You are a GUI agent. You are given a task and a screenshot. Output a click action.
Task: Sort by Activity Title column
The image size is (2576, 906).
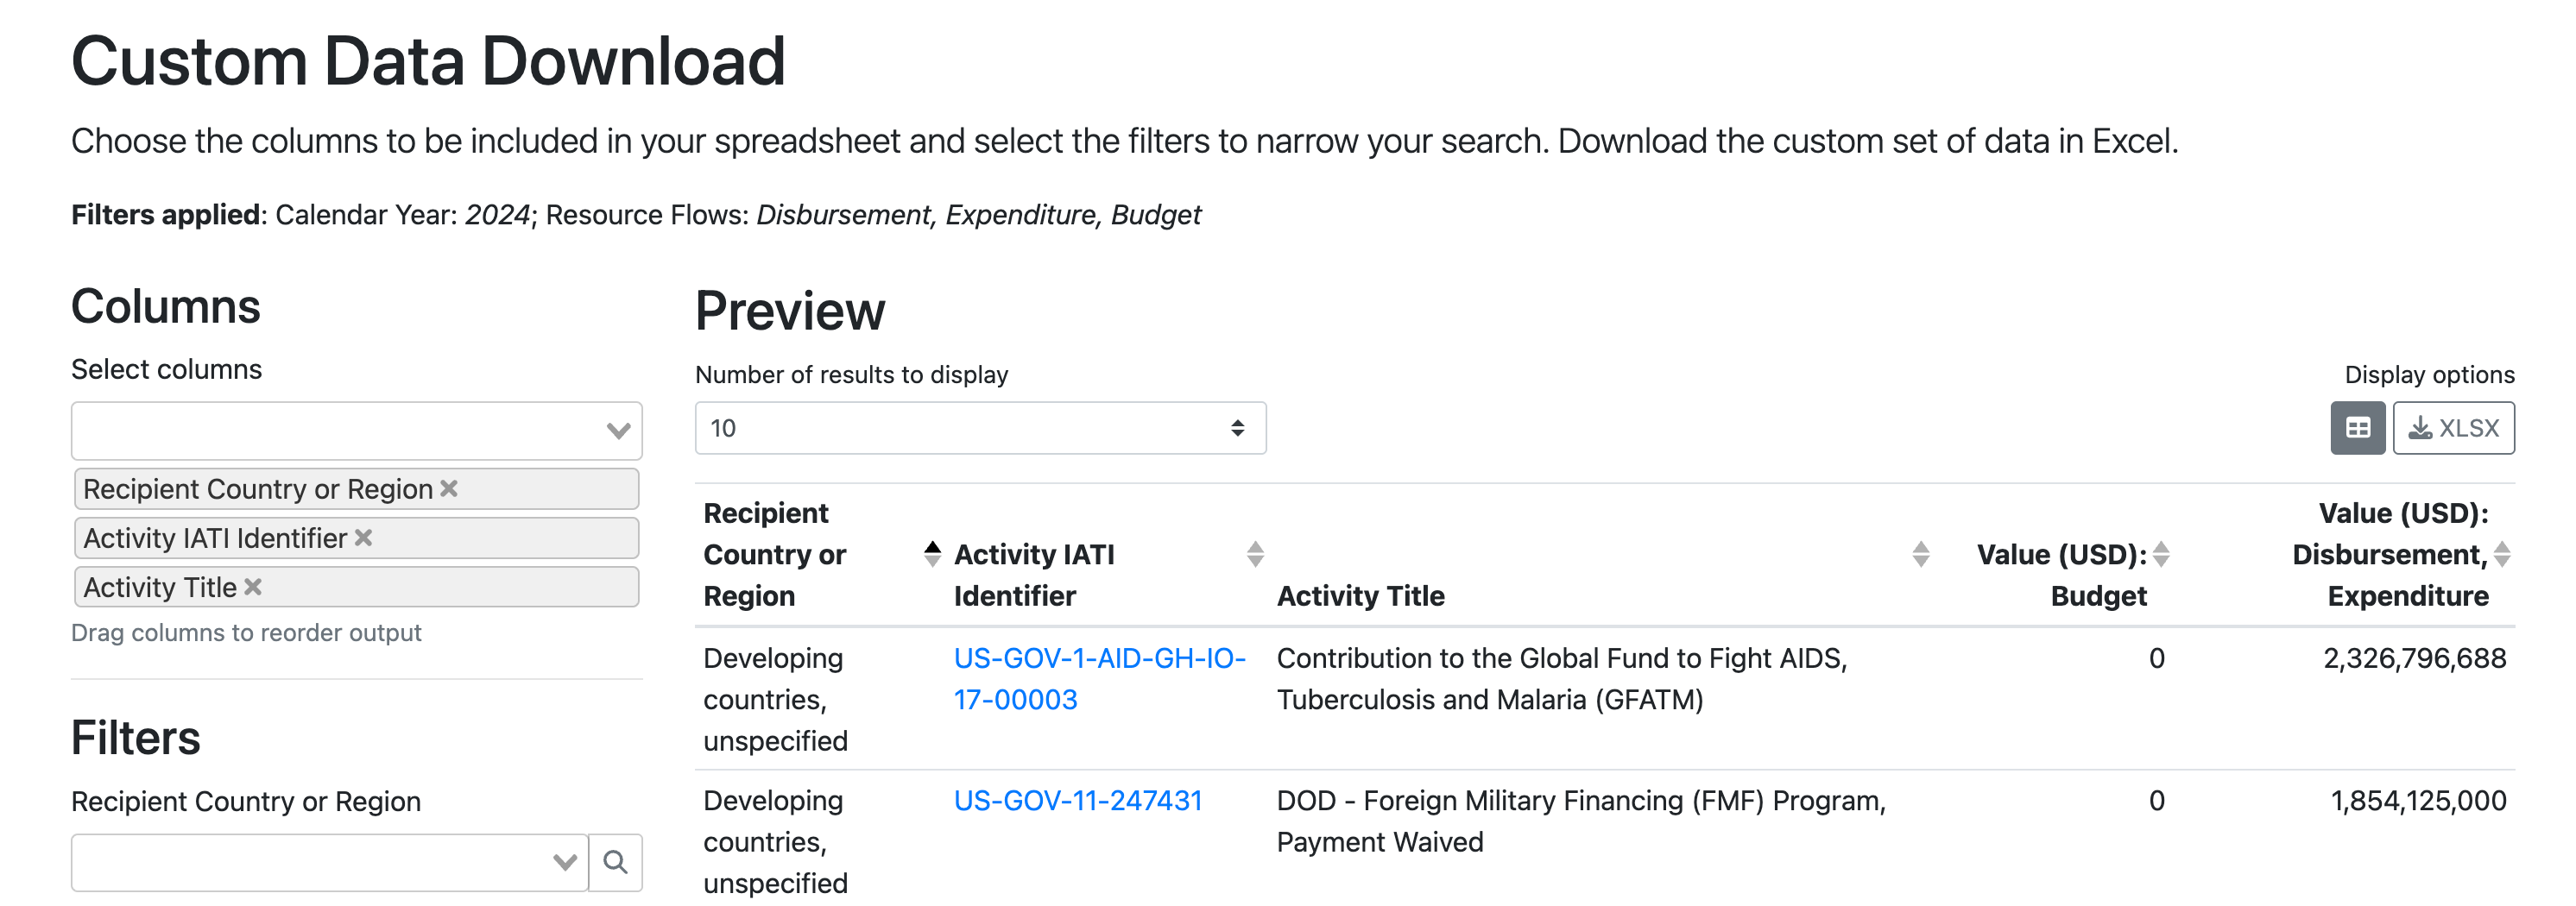point(1920,554)
